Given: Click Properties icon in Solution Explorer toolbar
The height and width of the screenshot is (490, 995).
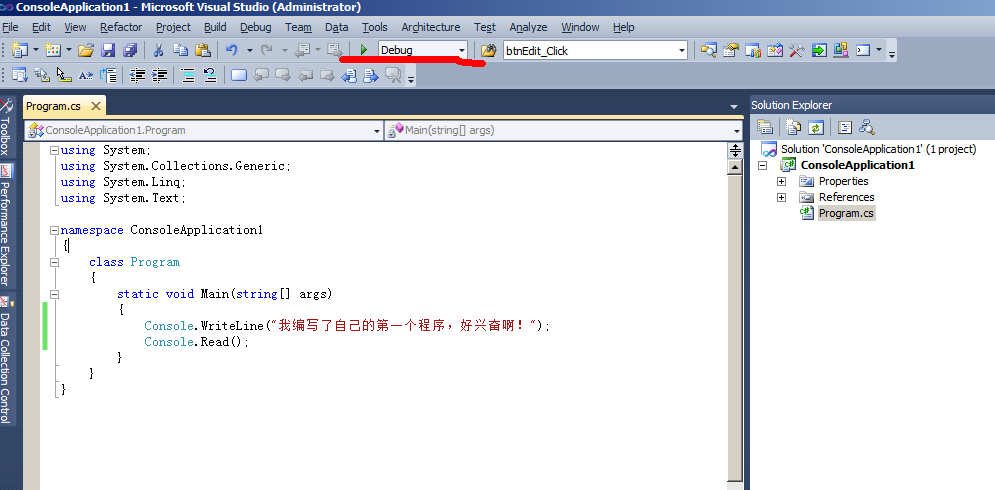Looking at the screenshot, I should 765,128.
